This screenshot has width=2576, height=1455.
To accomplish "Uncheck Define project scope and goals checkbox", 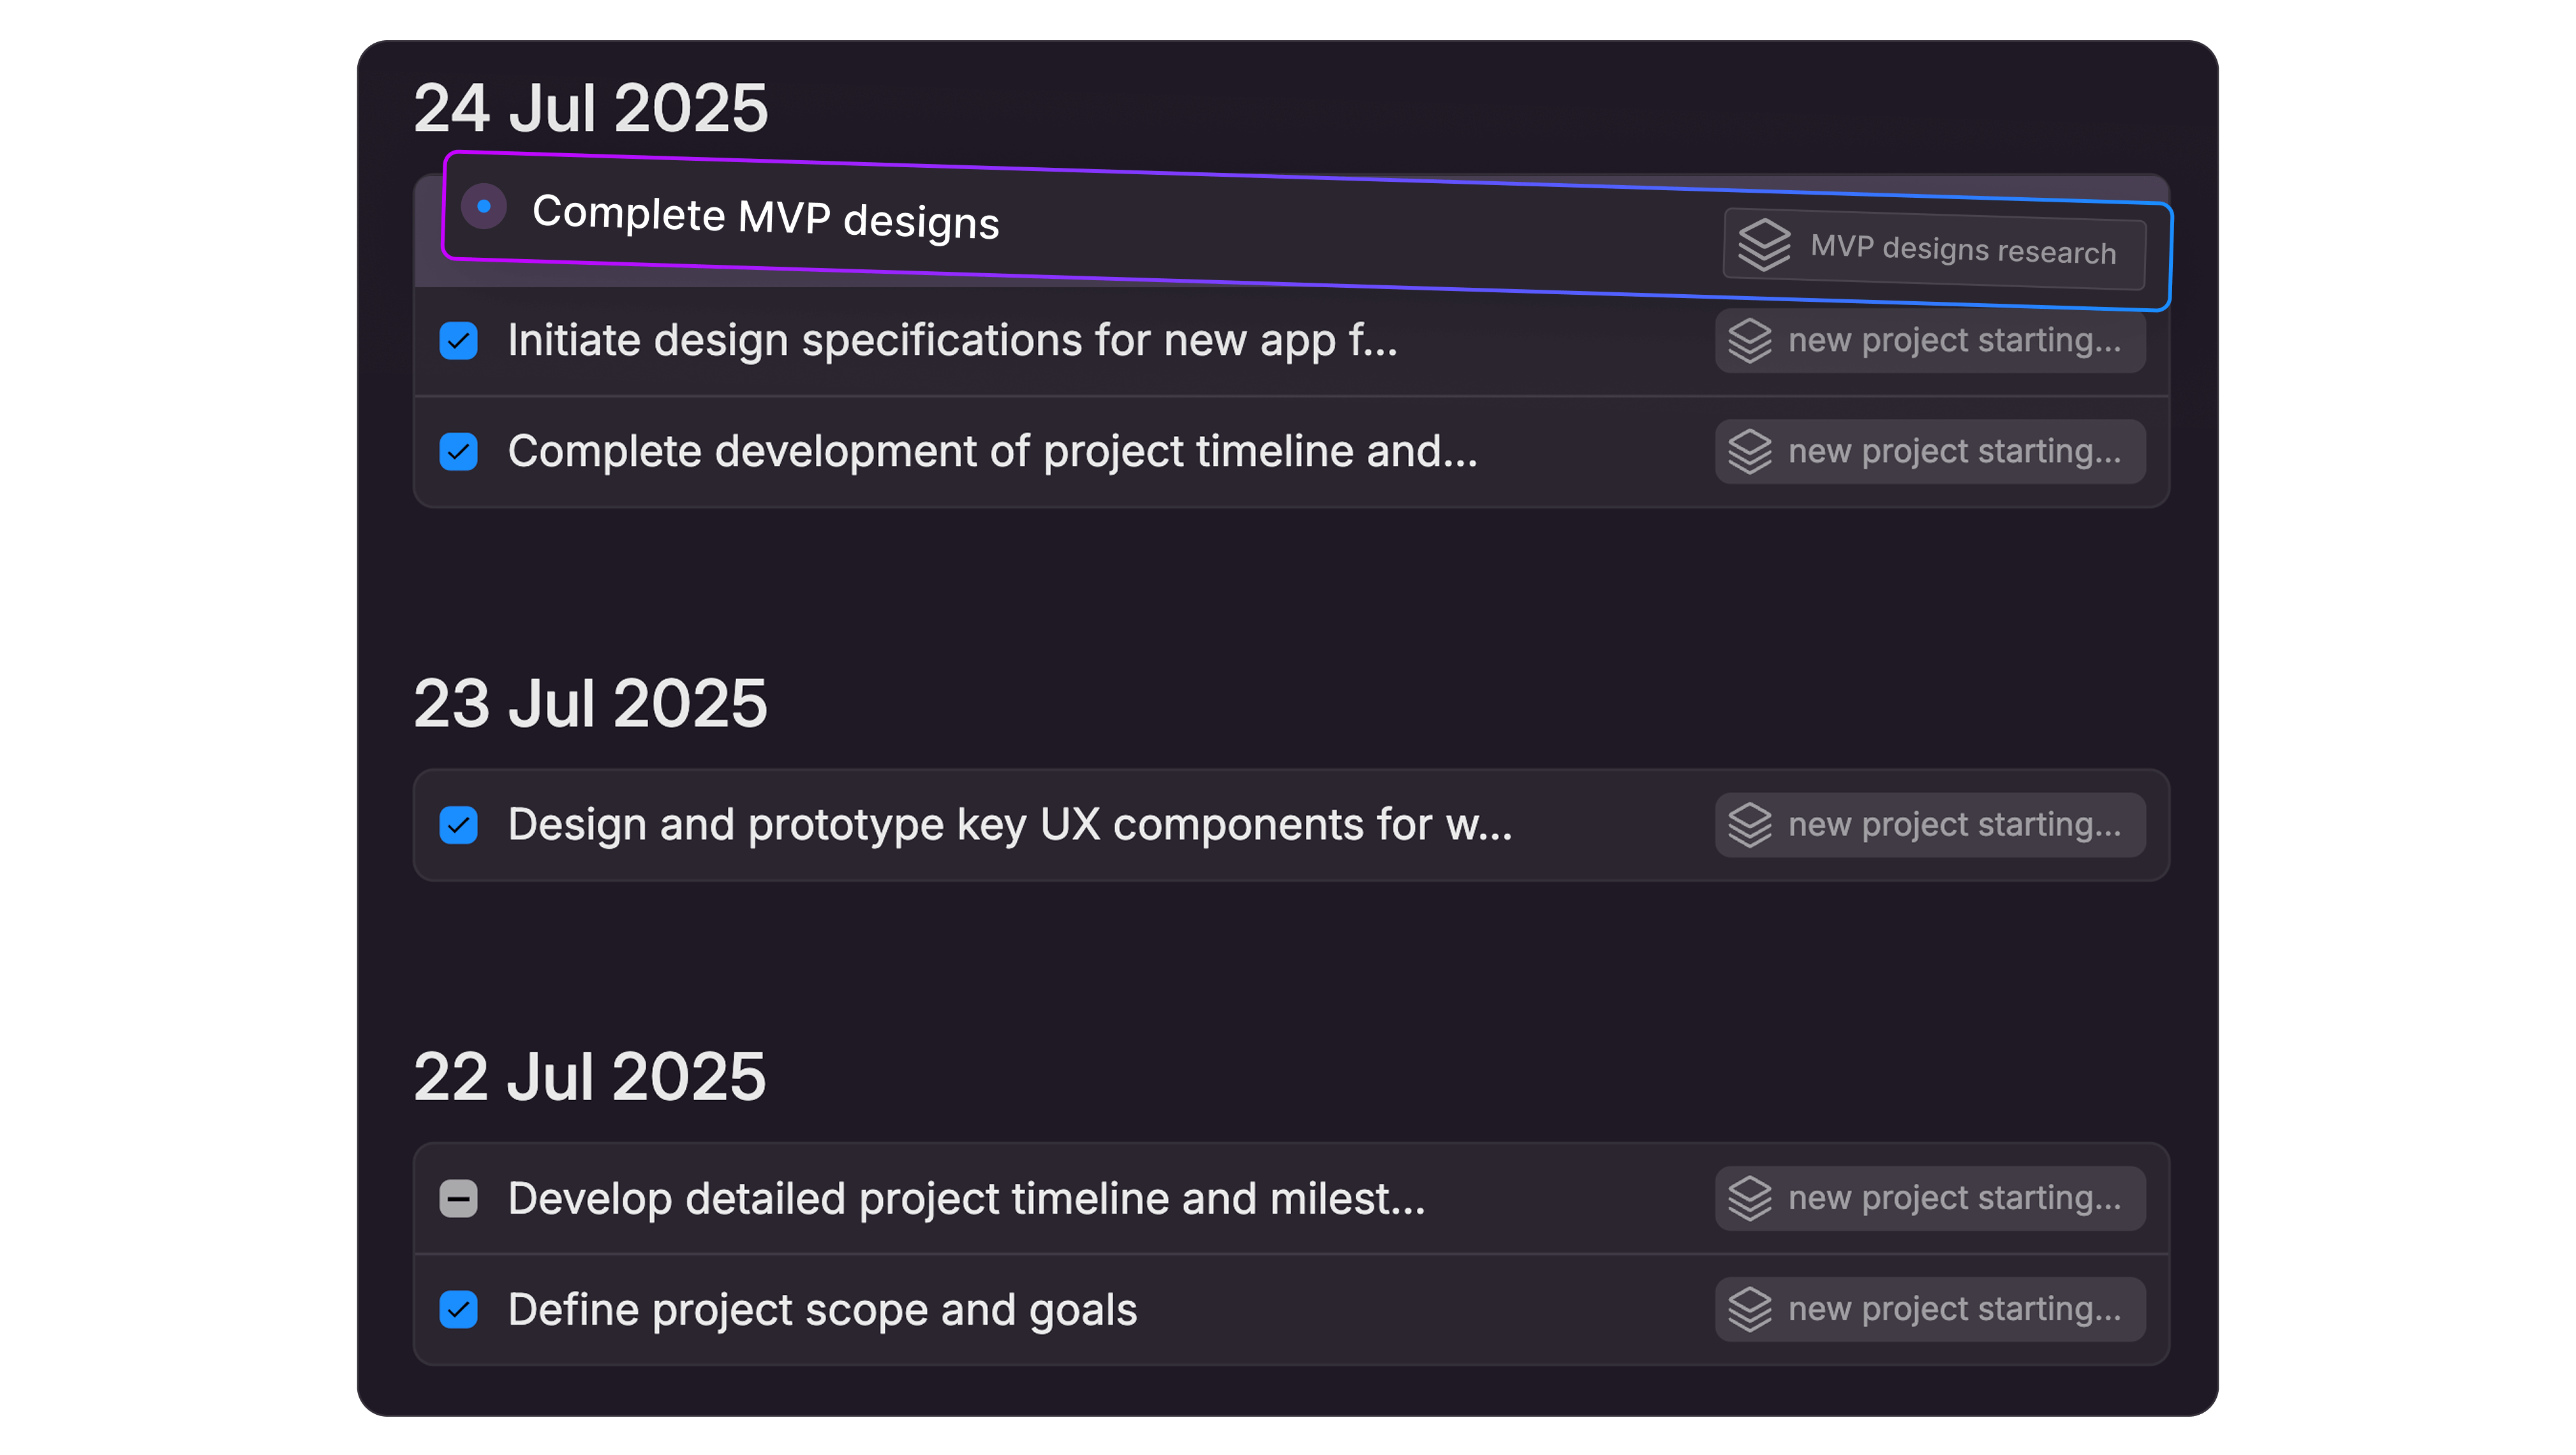I will 459,1309.
